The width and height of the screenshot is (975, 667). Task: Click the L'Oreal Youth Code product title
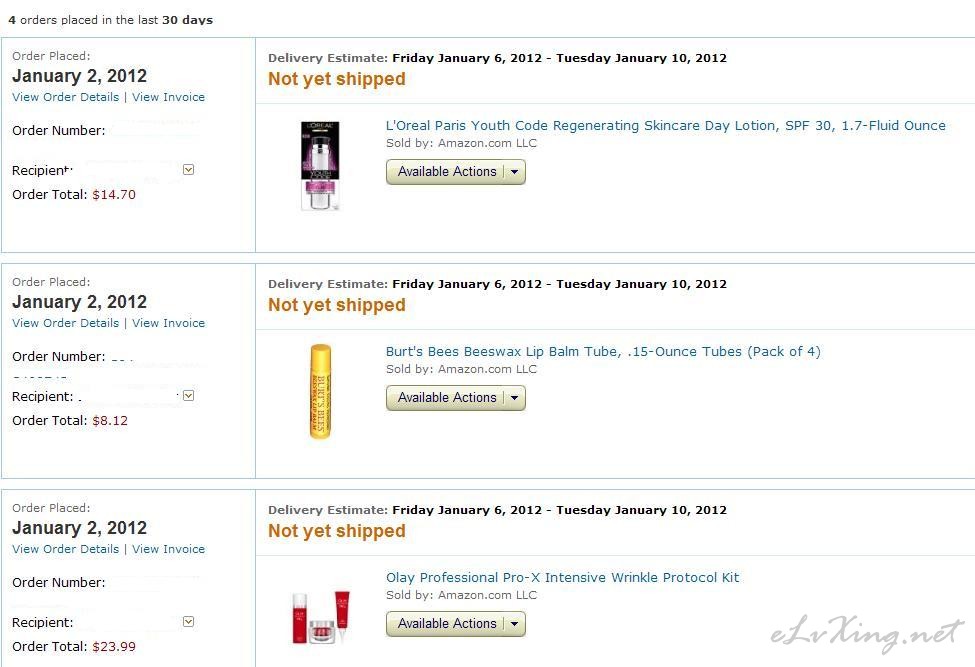coord(665,126)
